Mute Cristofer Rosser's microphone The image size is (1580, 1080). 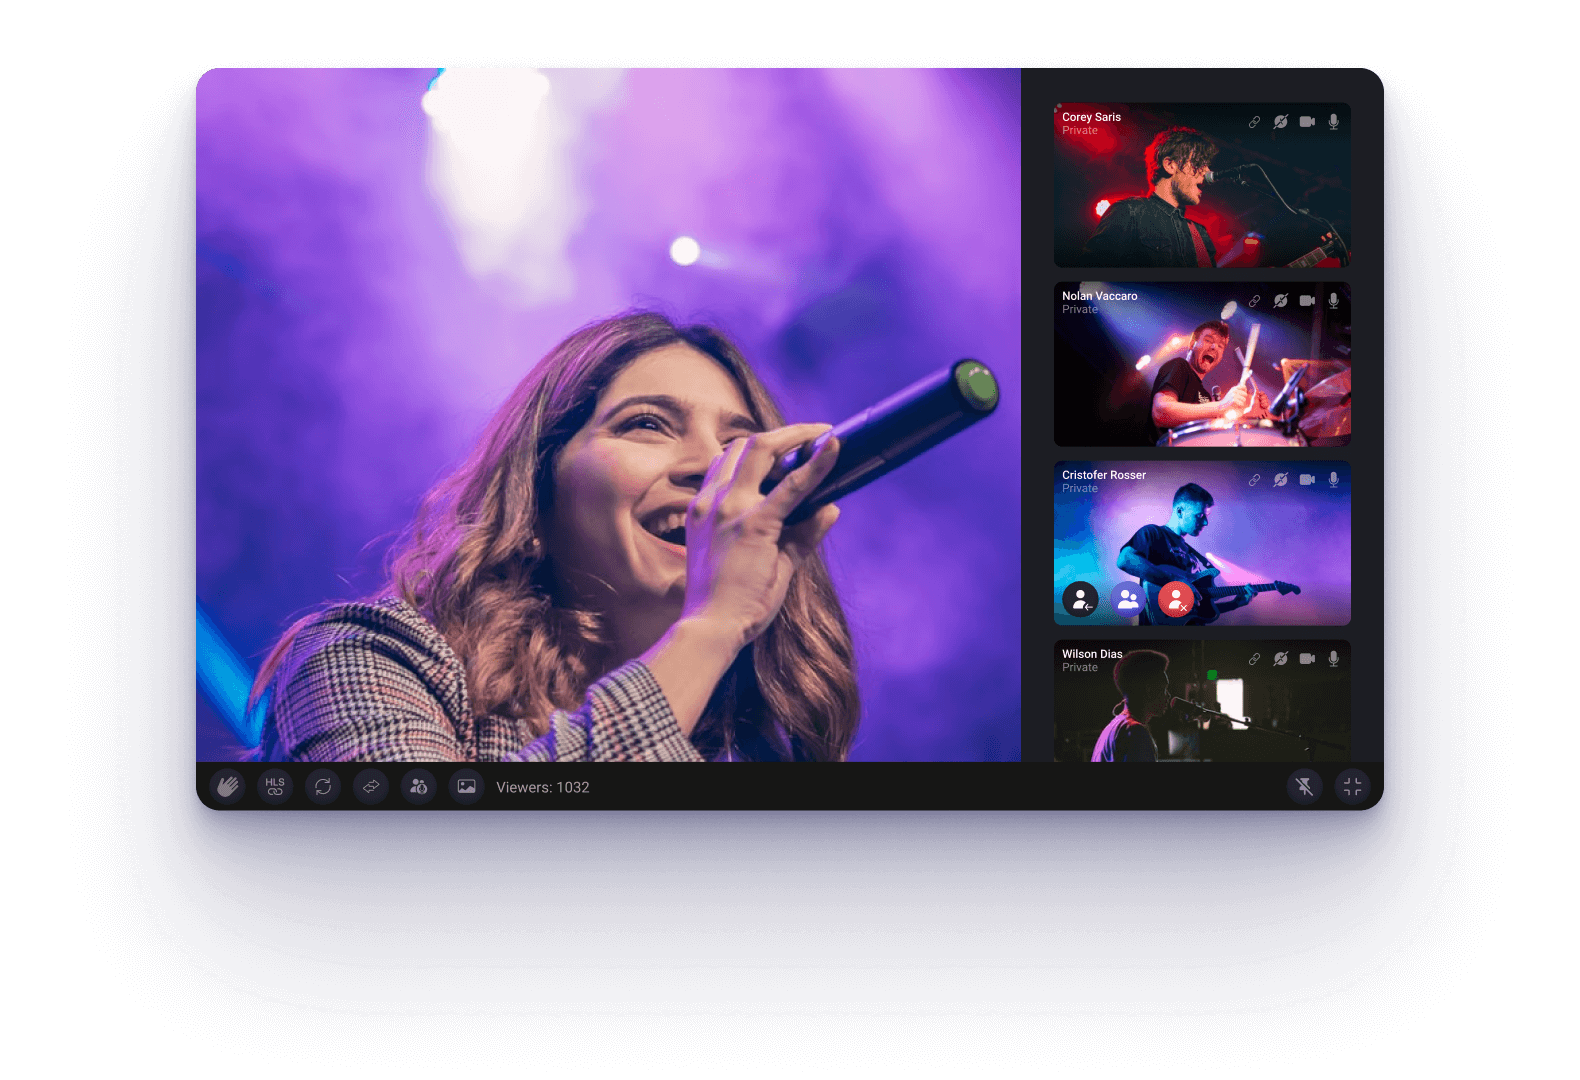click(1333, 480)
